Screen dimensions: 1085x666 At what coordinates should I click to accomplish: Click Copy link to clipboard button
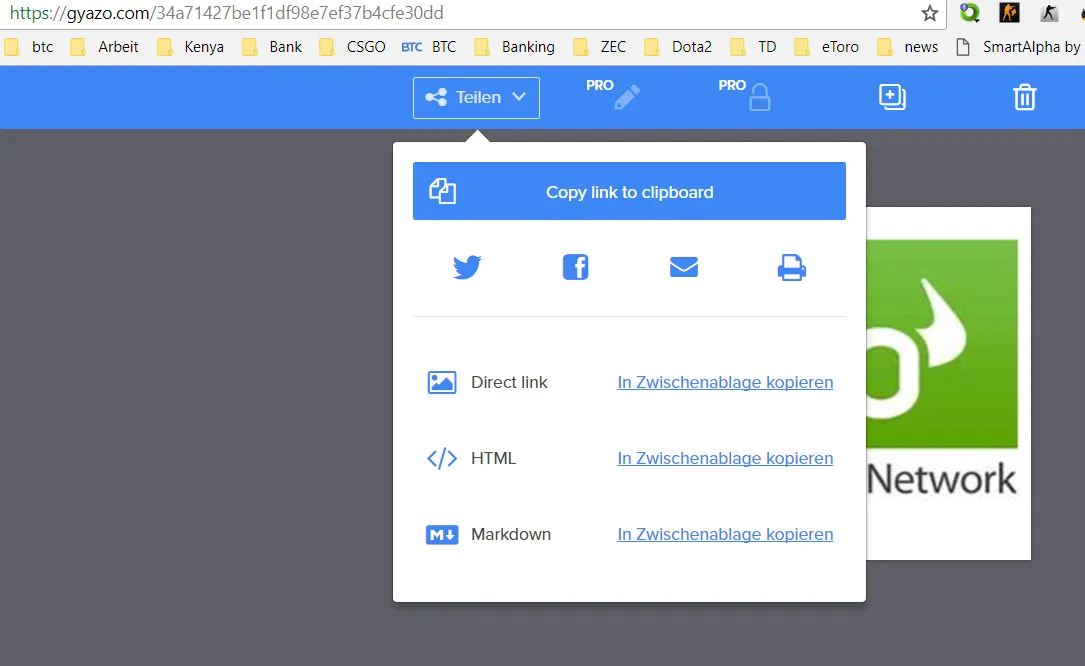pyautogui.click(x=629, y=191)
